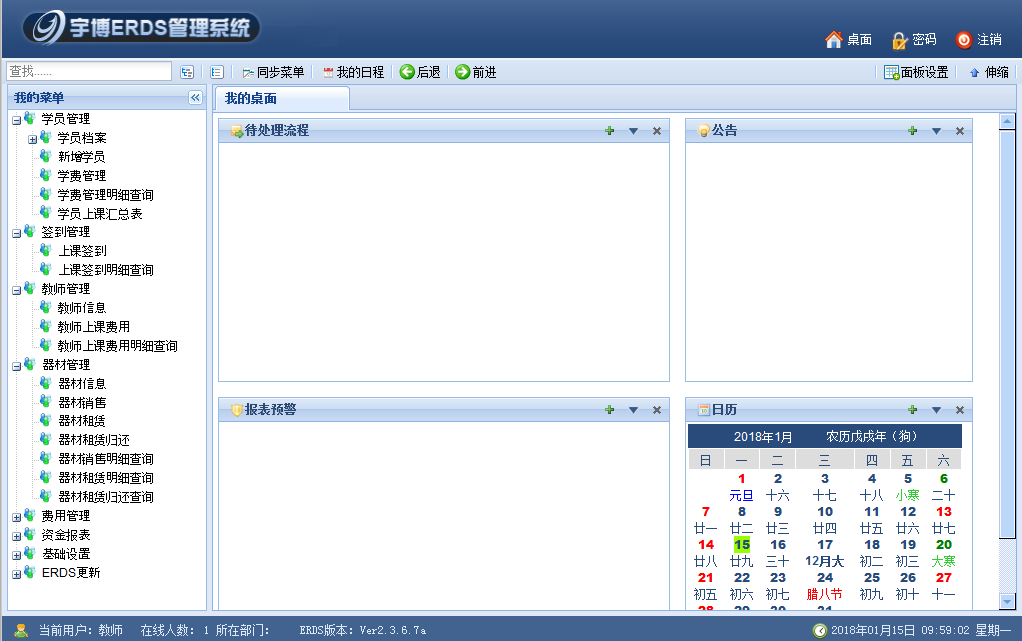Open 学员上课汇总表 menu item
Screen dimensions: 1022x641
tap(99, 214)
